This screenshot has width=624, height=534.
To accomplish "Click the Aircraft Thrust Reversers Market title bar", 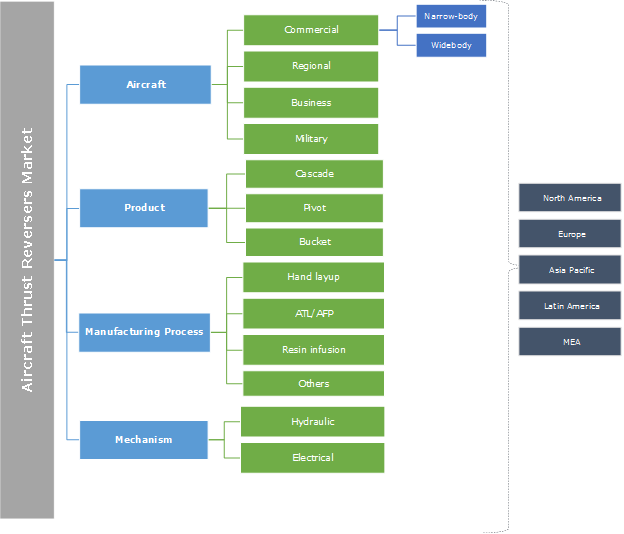I will pos(27,260).
